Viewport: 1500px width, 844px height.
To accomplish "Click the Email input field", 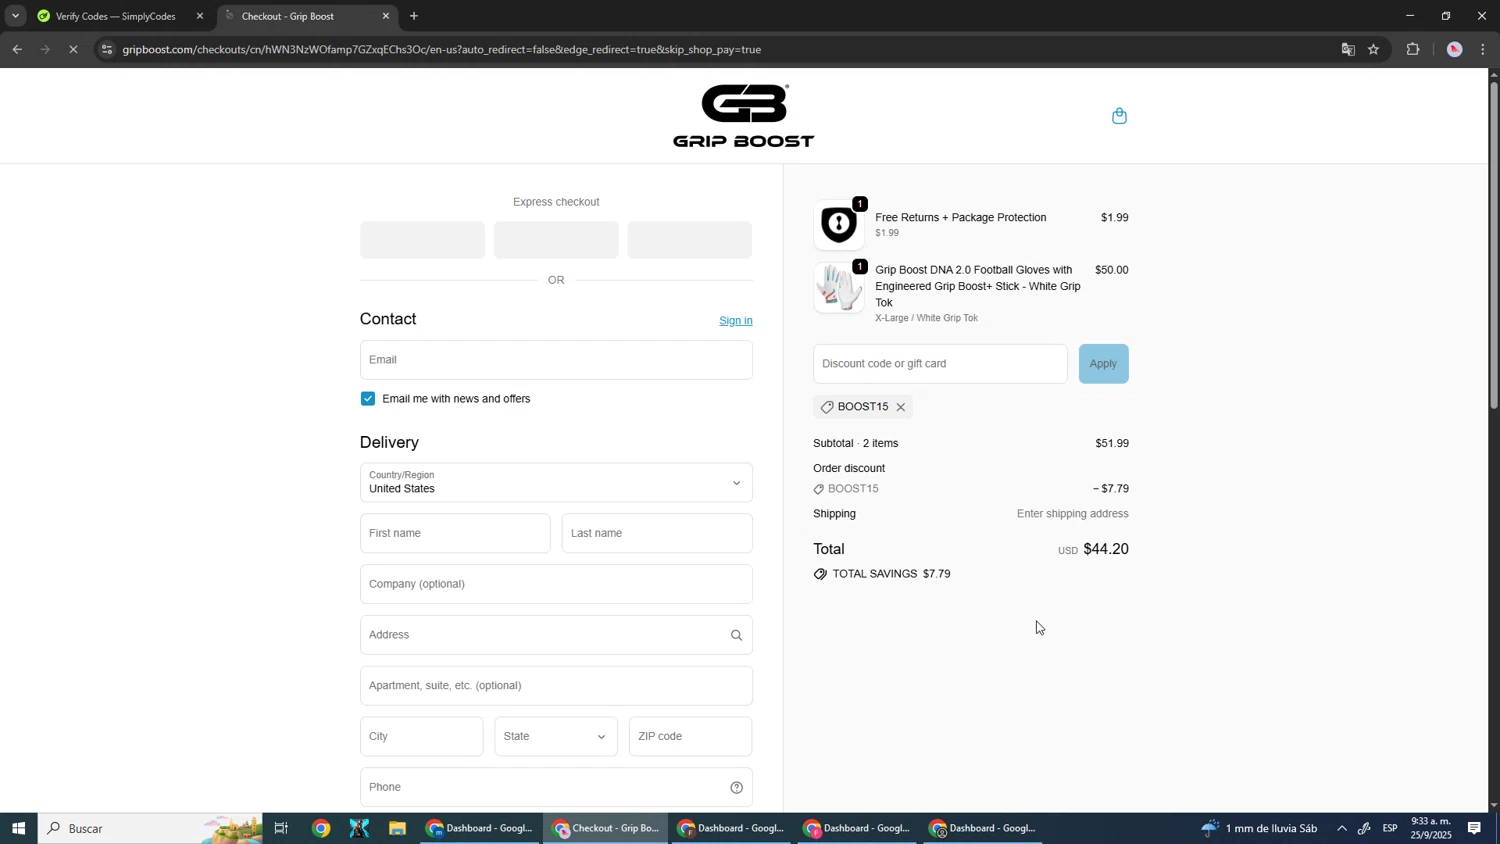I will click(556, 360).
